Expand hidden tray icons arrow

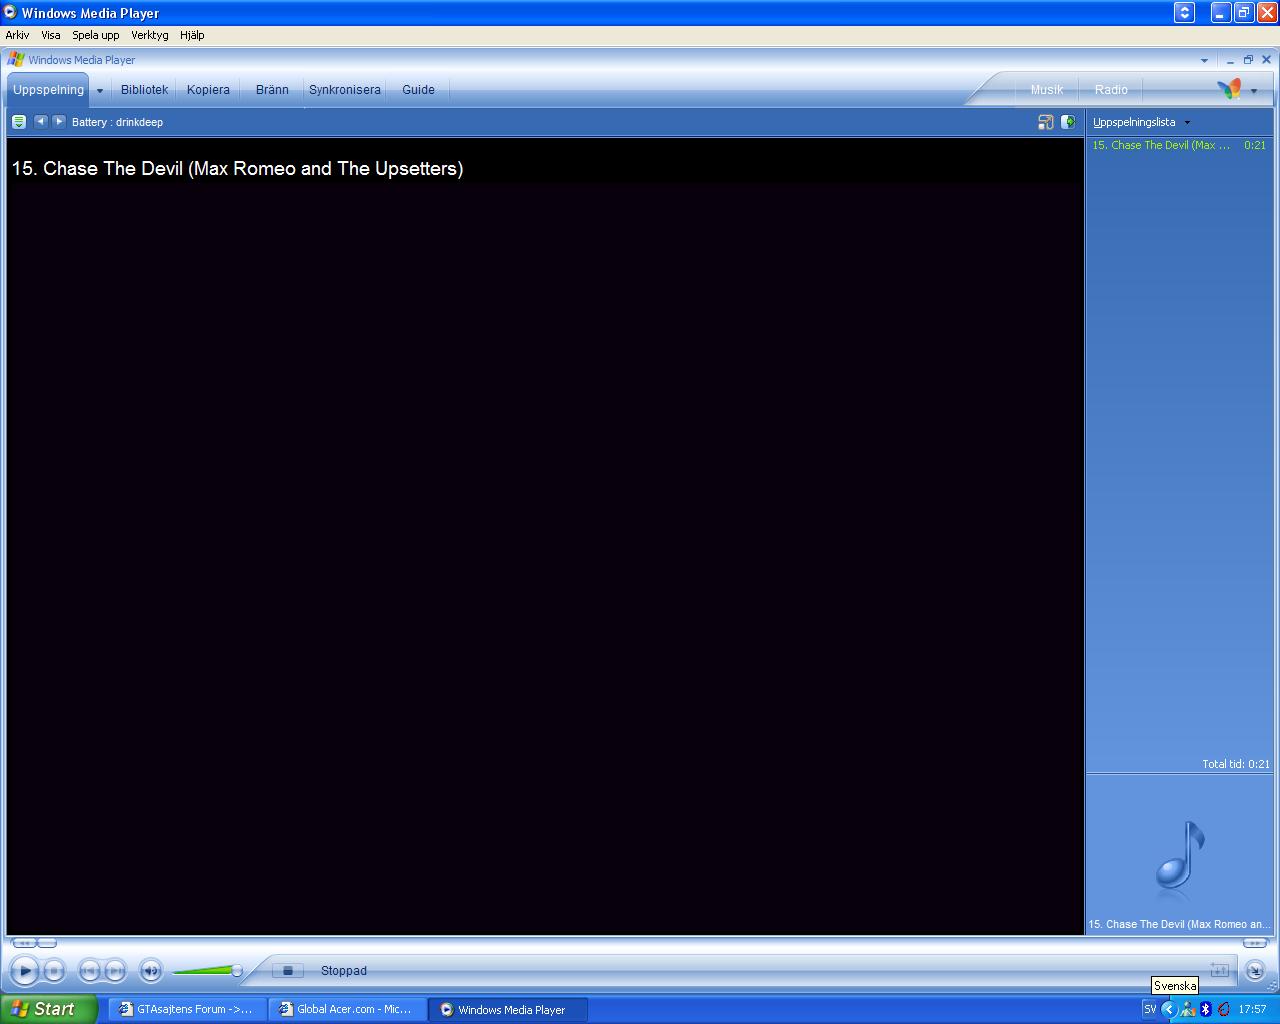pyautogui.click(x=1168, y=1009)
